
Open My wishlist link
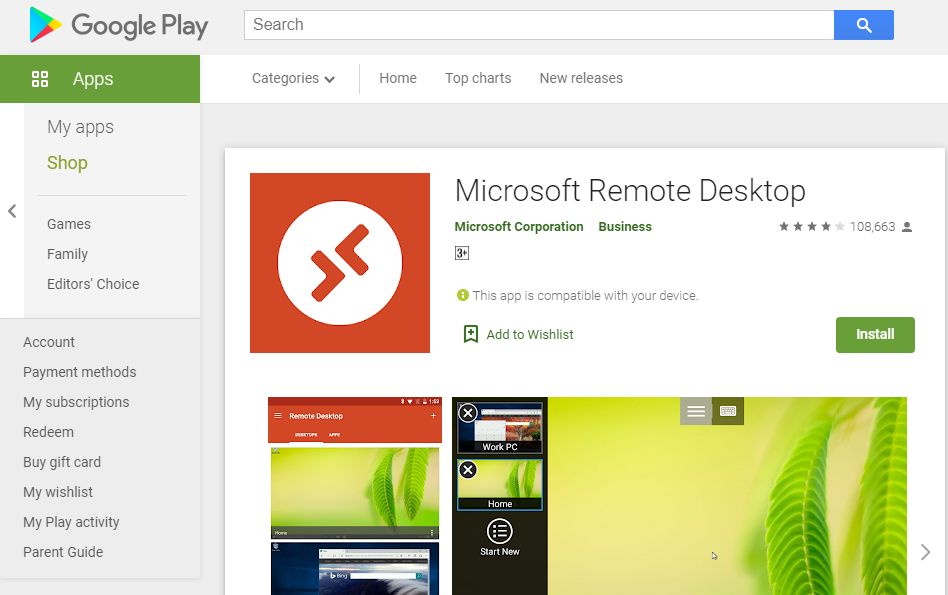click(x=58, y=492)
